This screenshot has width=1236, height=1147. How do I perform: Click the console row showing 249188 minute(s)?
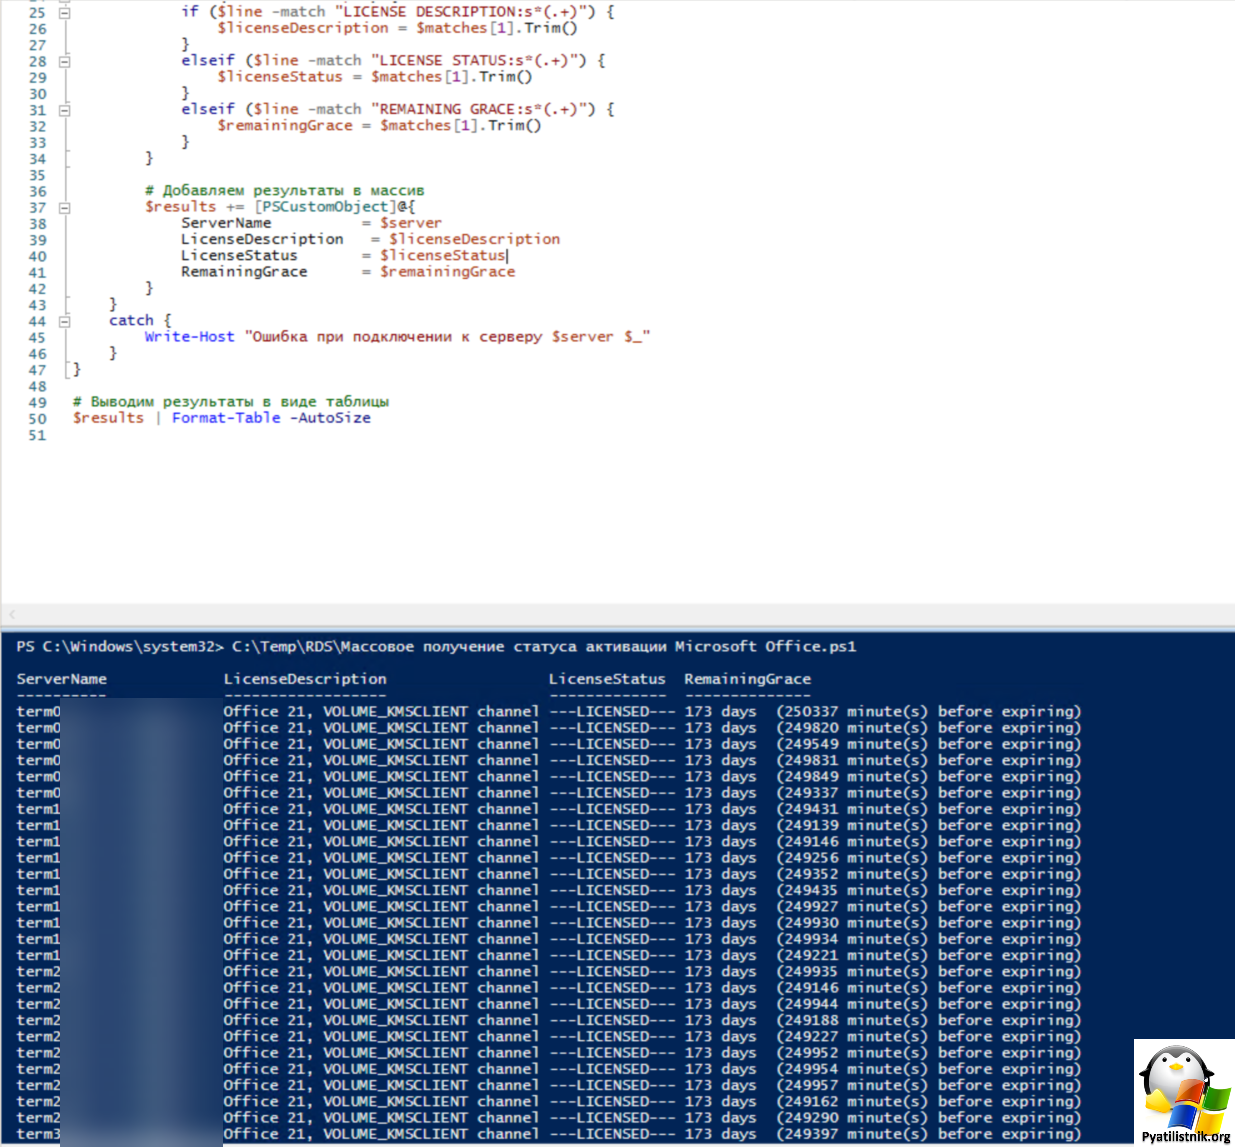[549, 1020]
